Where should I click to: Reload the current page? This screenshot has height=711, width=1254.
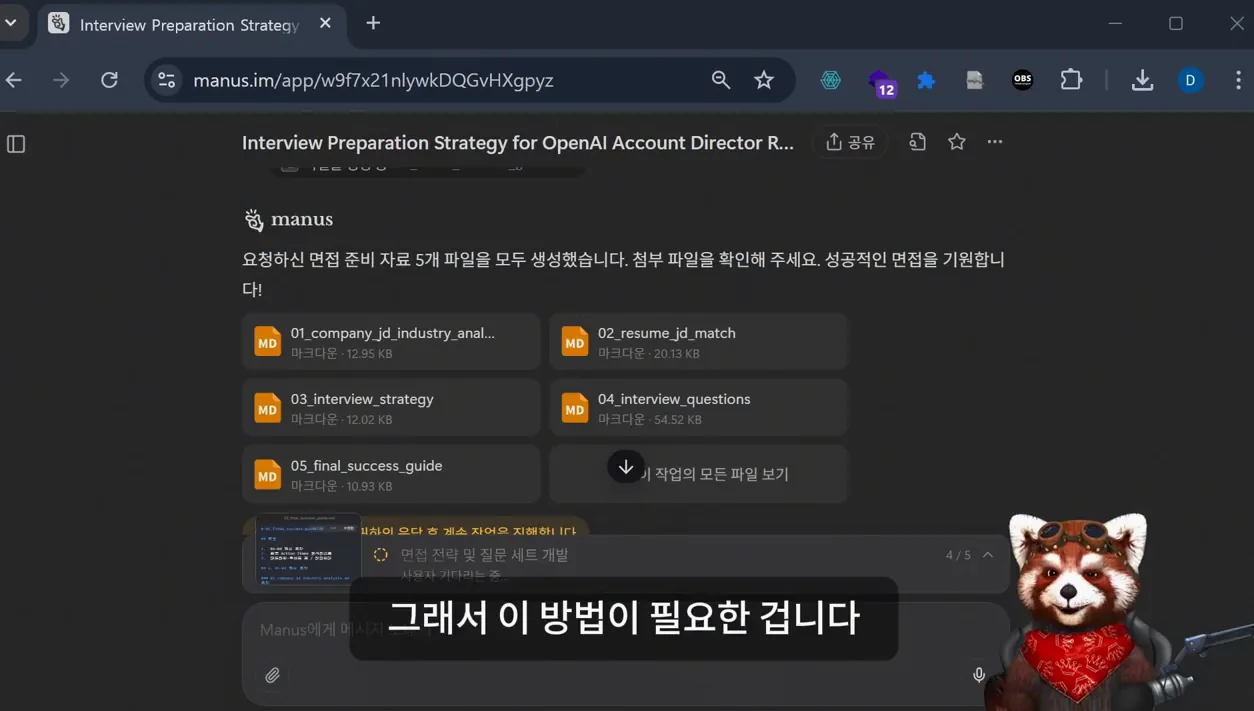(x=109, y=80)
